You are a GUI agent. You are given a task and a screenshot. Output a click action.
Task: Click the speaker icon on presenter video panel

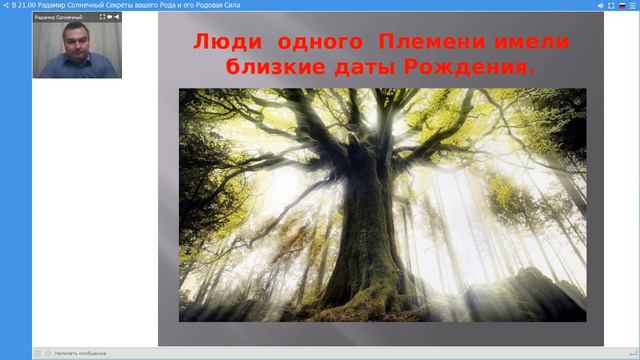click(x=117, y=17)
